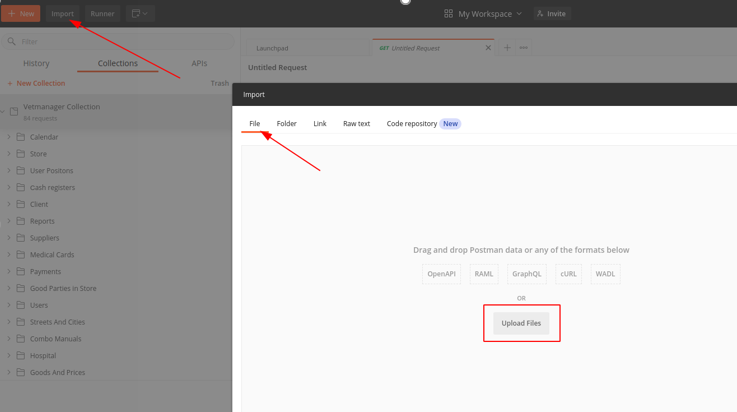The image size is (737, 412).
Task: Close the Untitled Request tab
Action: coord(488,48)
